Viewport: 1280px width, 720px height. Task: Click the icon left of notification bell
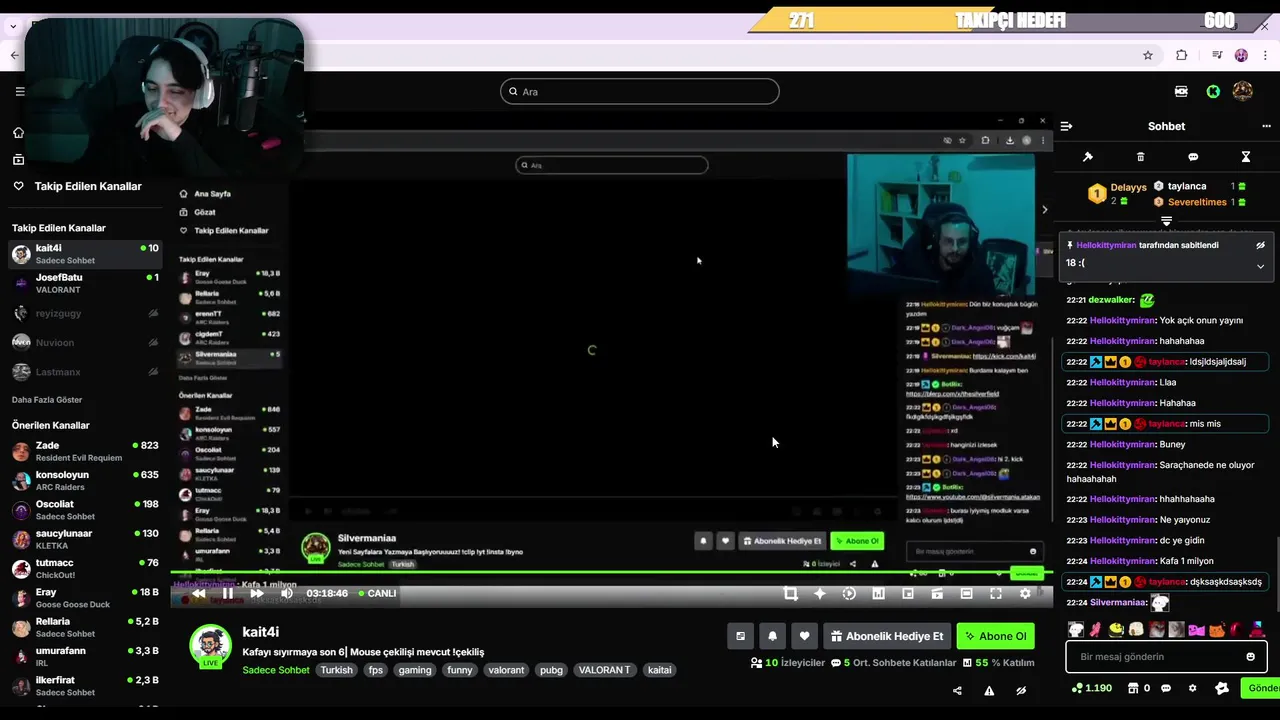pos(740,636)
